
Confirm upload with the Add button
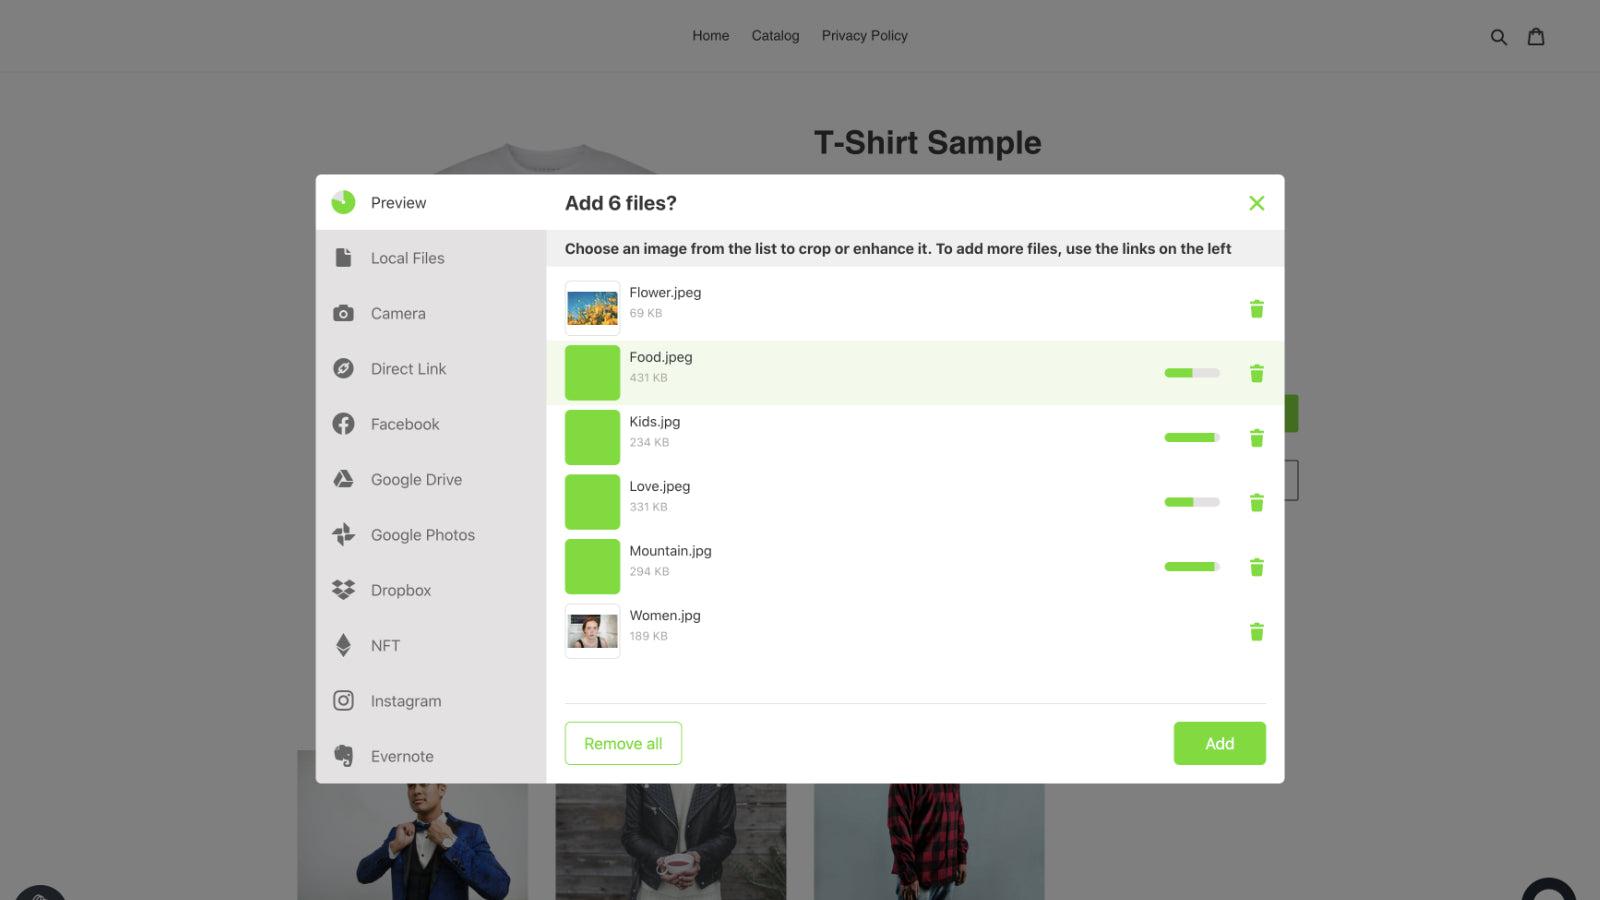tap(1219, 743)
